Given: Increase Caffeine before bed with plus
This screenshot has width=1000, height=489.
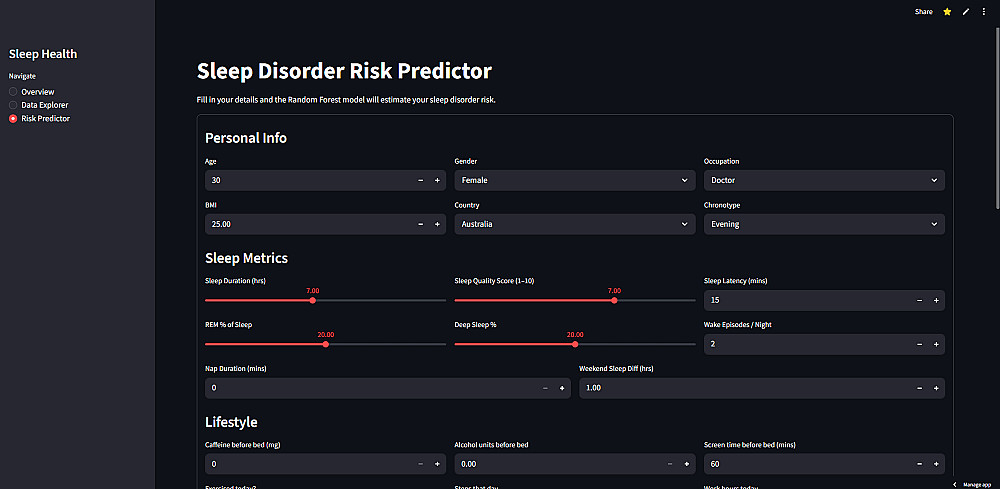Looking at the screenshot, I should point(438,464).
